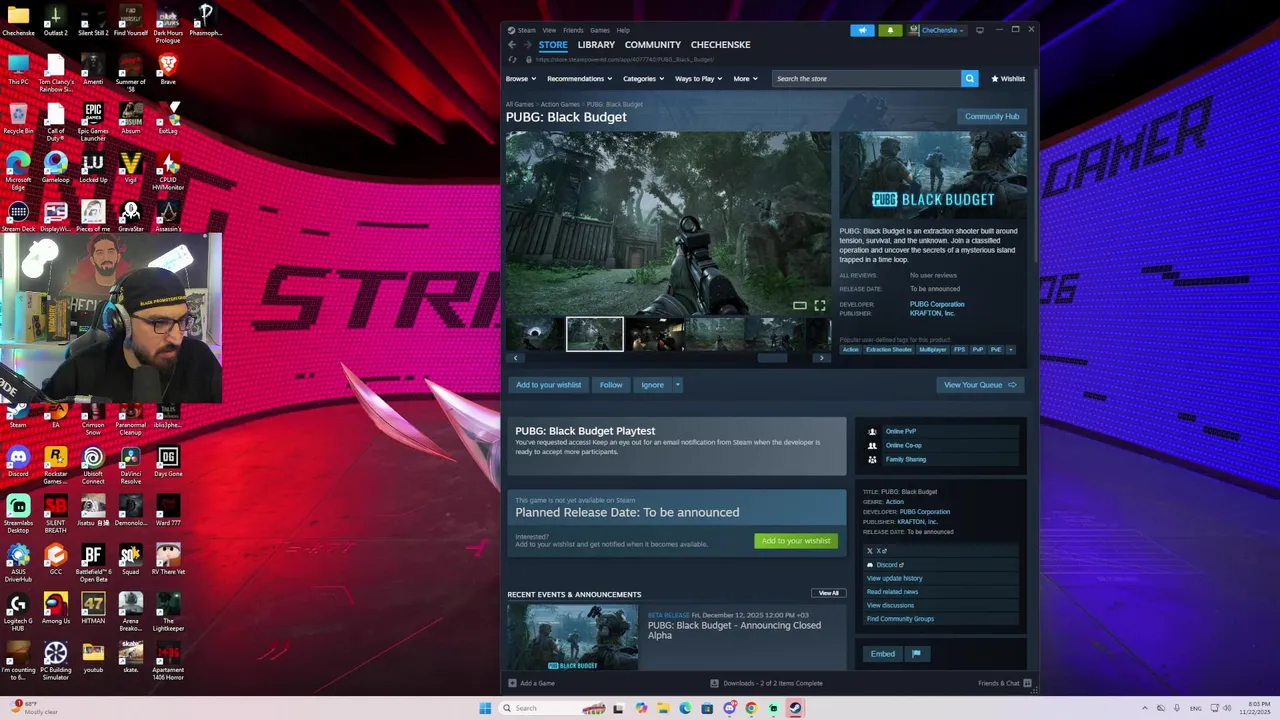The width and height of the screenshot is (1280, 720).
Task: Expand the More store menu dropdown
Action: [745, 78]
